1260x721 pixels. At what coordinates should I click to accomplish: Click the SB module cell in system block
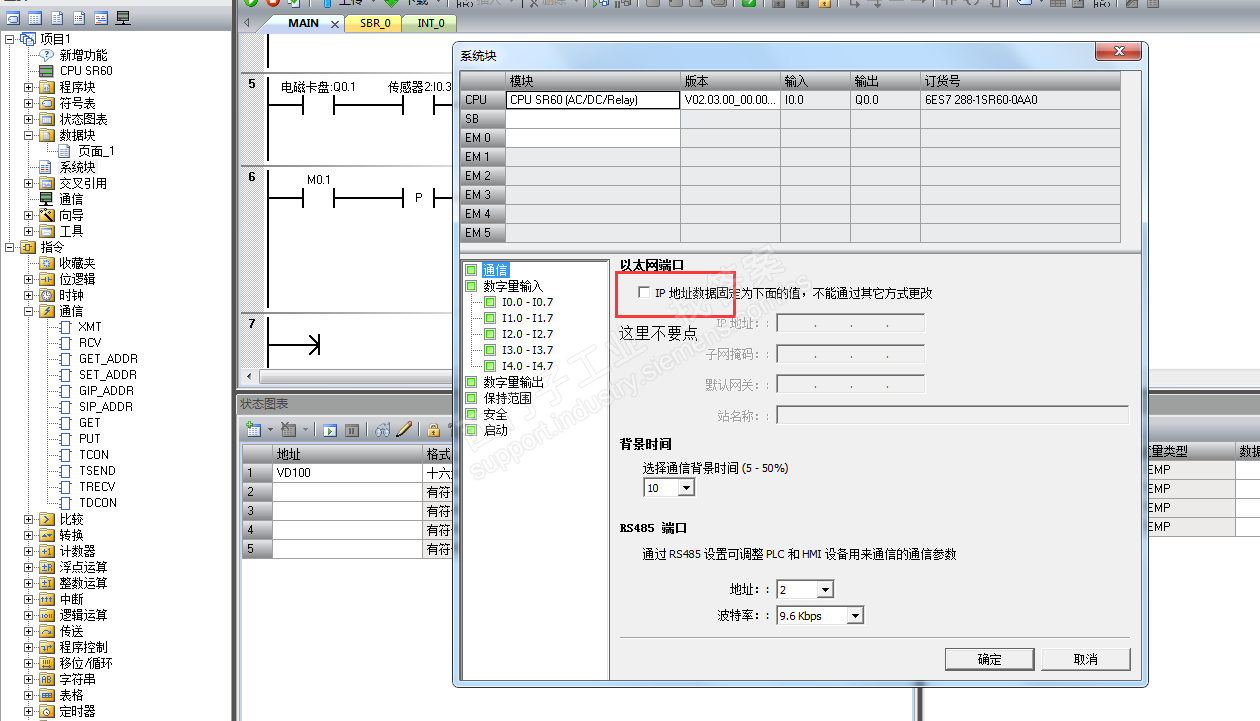(x=592, y=119)
